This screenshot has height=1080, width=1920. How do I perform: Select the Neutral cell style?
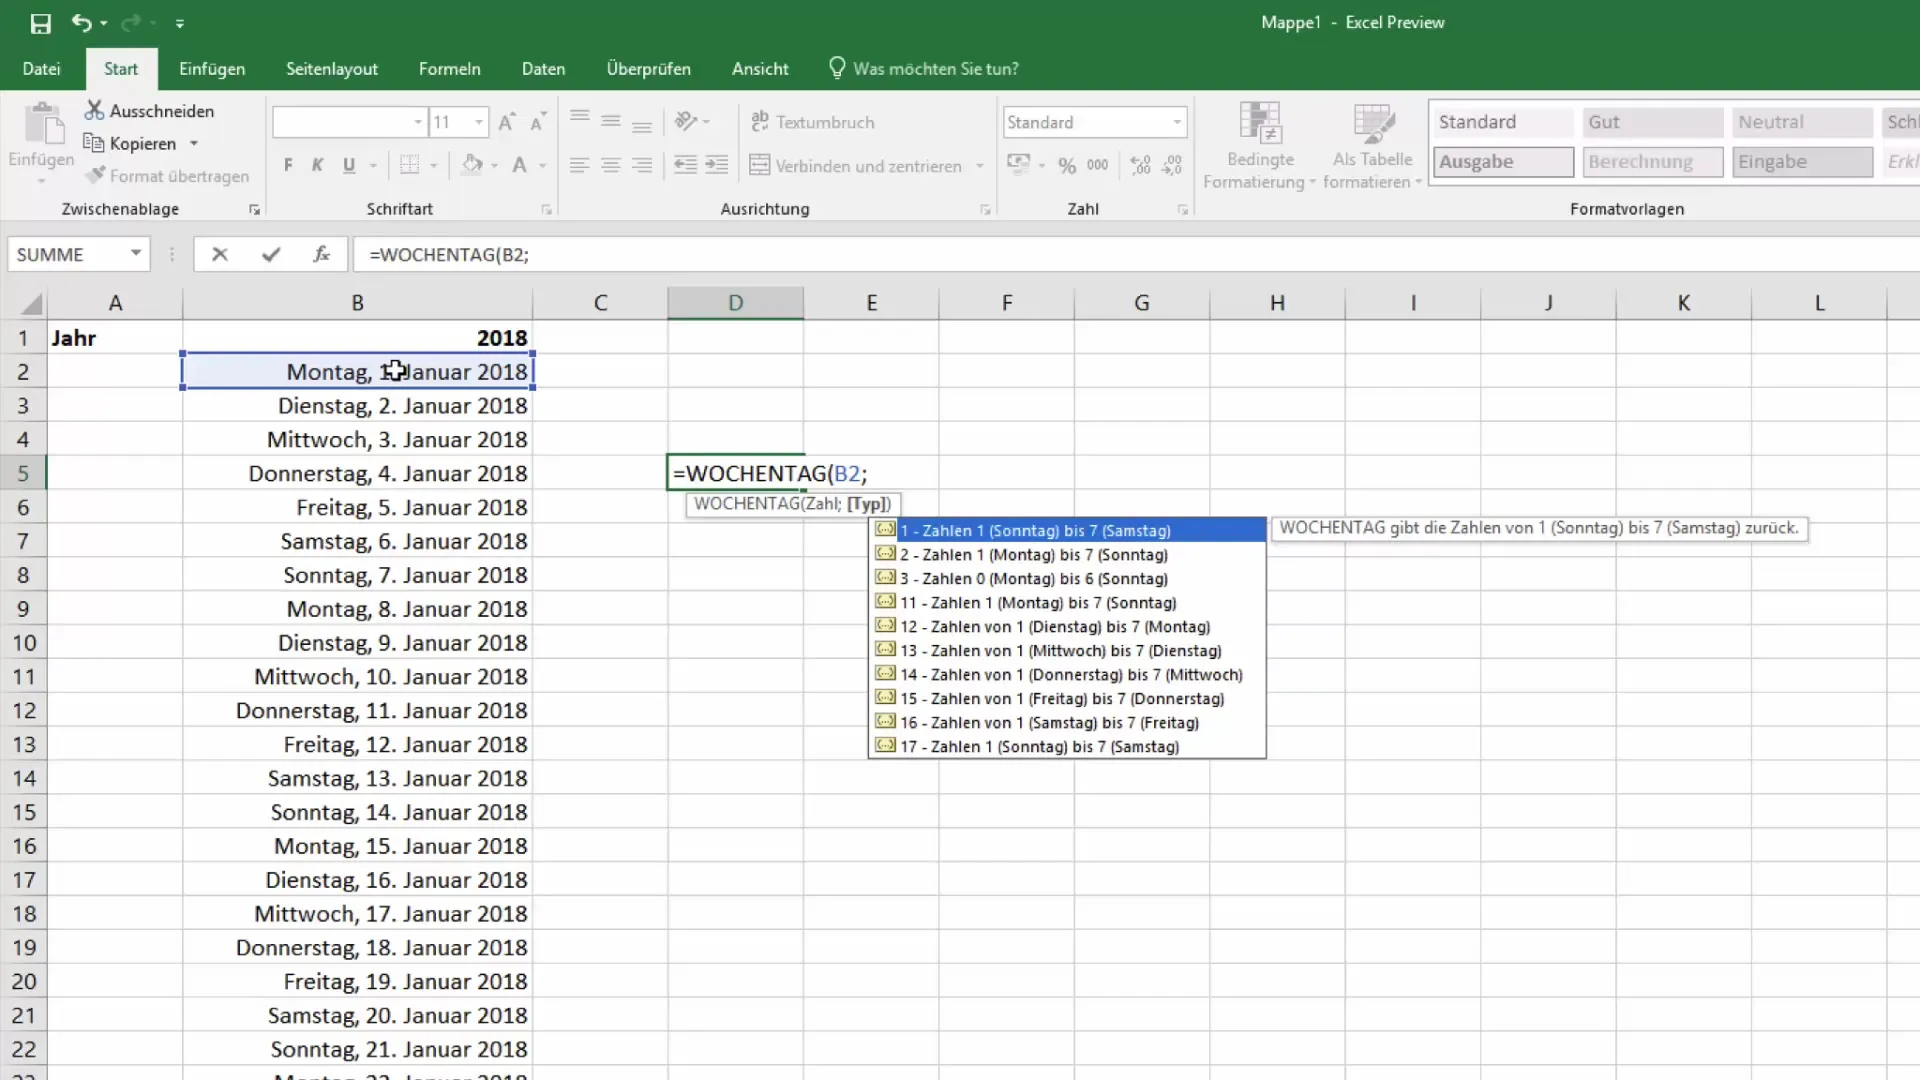[x=1802, y=122]
